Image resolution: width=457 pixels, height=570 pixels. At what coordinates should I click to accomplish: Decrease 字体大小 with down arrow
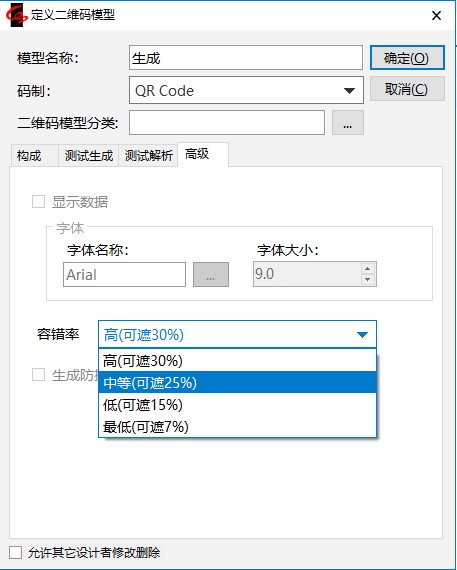(x=368, y=279)
